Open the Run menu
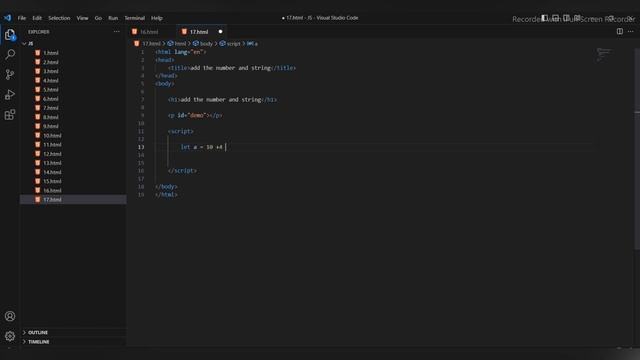Viewport: 640px width, 360px height. [x=113, y=18]
